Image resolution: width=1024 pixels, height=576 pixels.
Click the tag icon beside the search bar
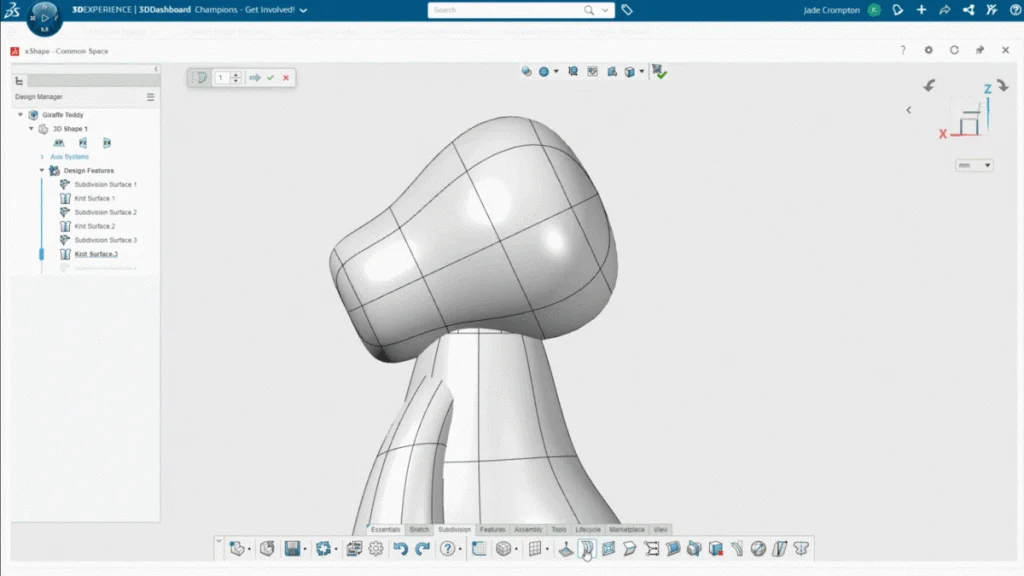(627, 10)
